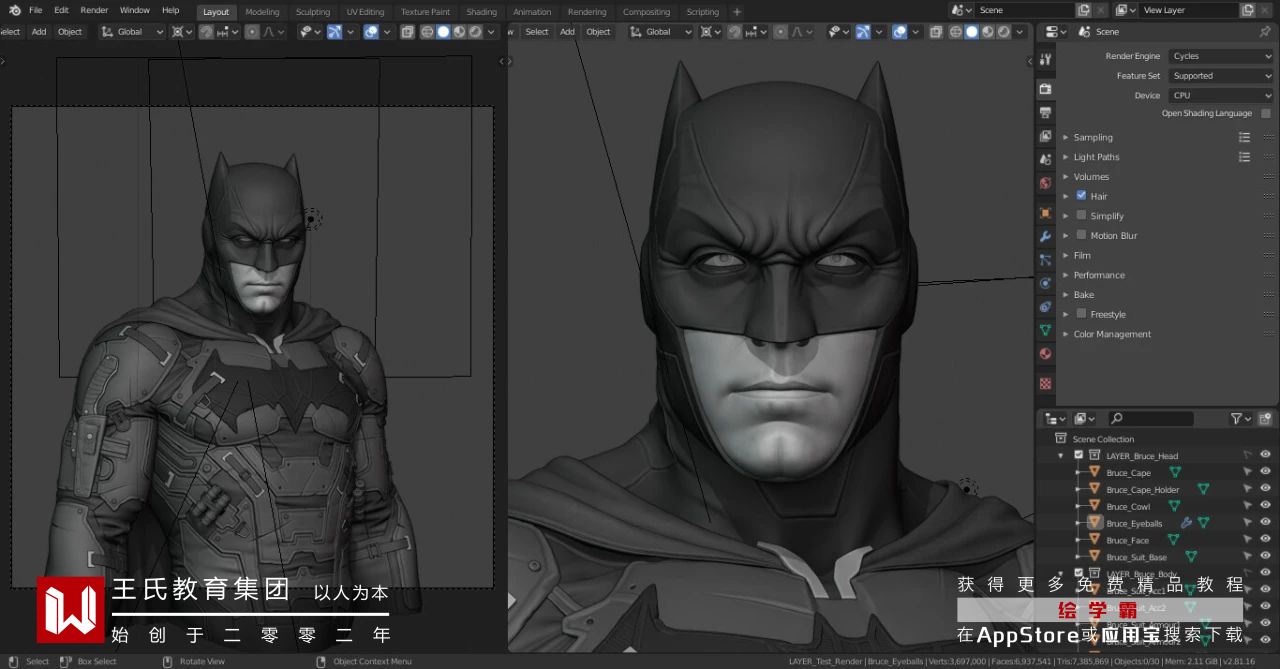Open the Render Engine dropdown showing Cycles
This screenshot has width=1280, height=669.
pyautogui.click(x=1221, y=56)
